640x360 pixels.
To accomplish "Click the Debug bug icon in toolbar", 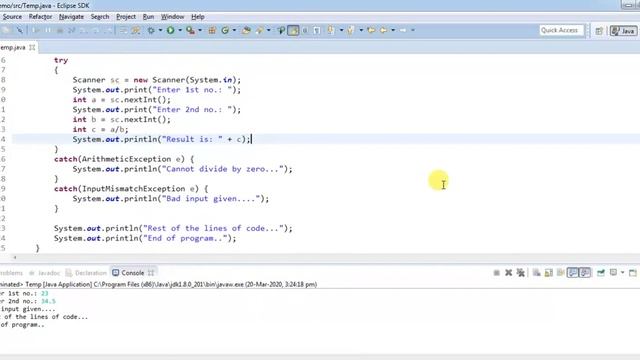I will coord(151,30).
